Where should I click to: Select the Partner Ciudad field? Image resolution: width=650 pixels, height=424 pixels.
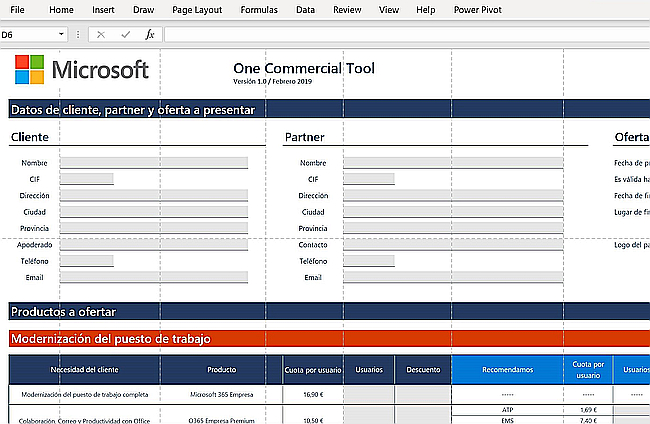(x=453, y=211)
